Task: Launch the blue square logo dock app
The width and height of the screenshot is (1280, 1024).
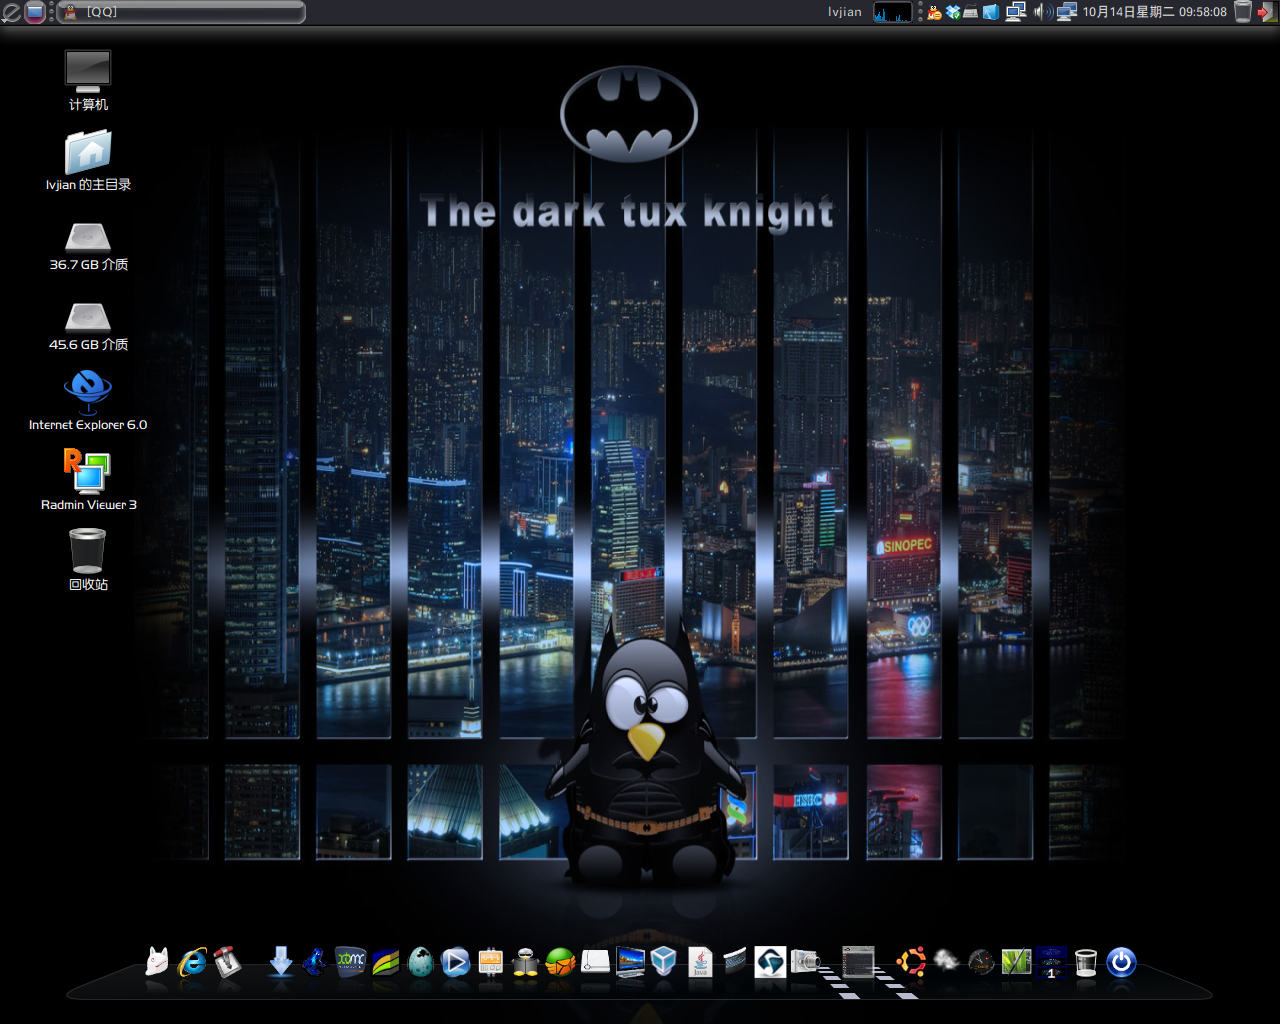Action: coord(770,962)
